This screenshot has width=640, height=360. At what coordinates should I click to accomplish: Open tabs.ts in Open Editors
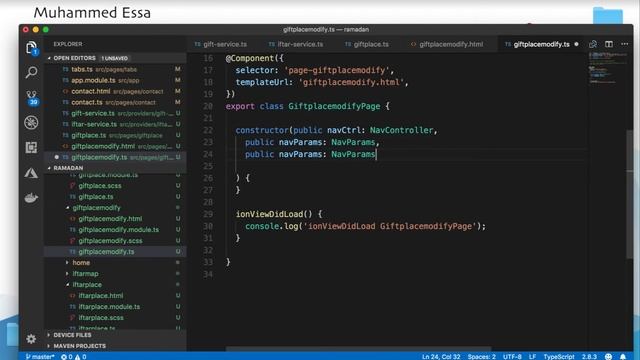[x=116, y=69]
